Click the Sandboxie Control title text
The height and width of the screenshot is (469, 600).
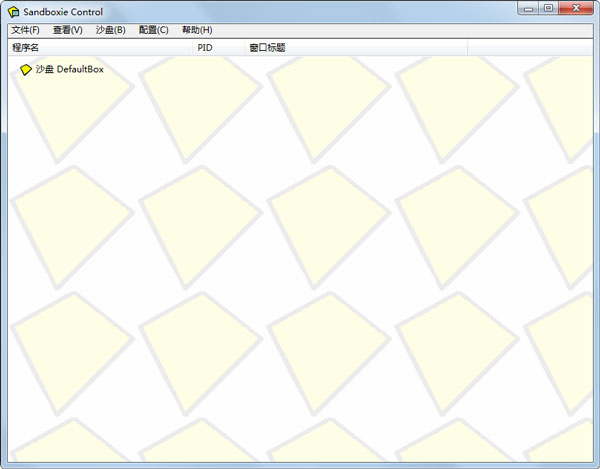point(63,12)
